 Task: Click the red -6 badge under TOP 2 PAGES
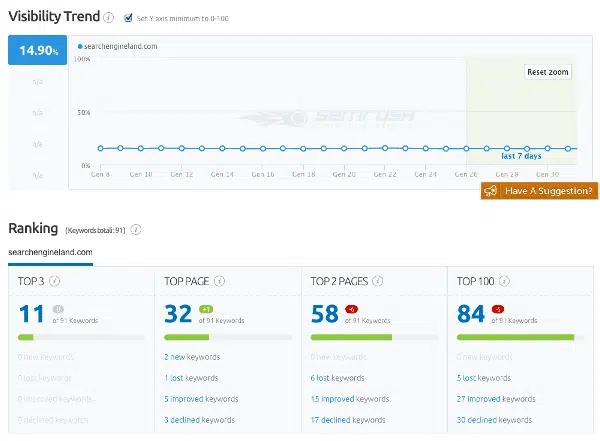[x=351, y=309]
